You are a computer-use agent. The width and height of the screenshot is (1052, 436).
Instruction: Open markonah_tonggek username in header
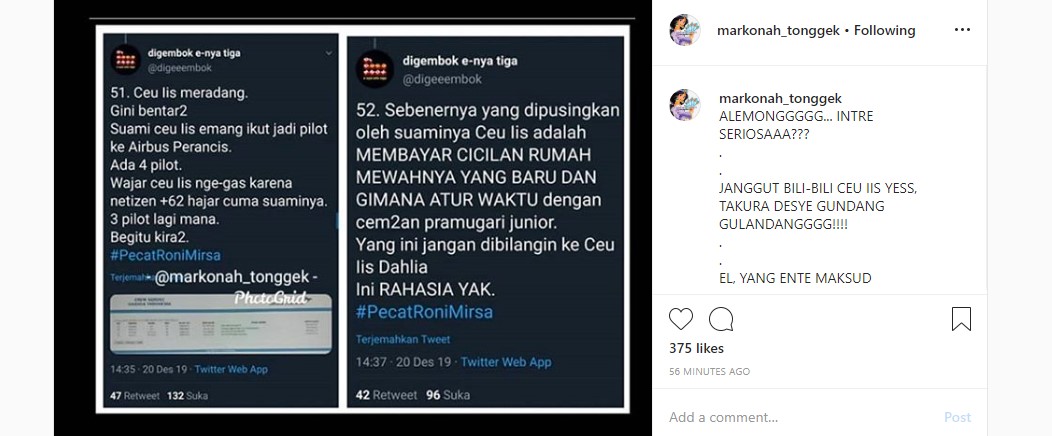tap(778, 30)
